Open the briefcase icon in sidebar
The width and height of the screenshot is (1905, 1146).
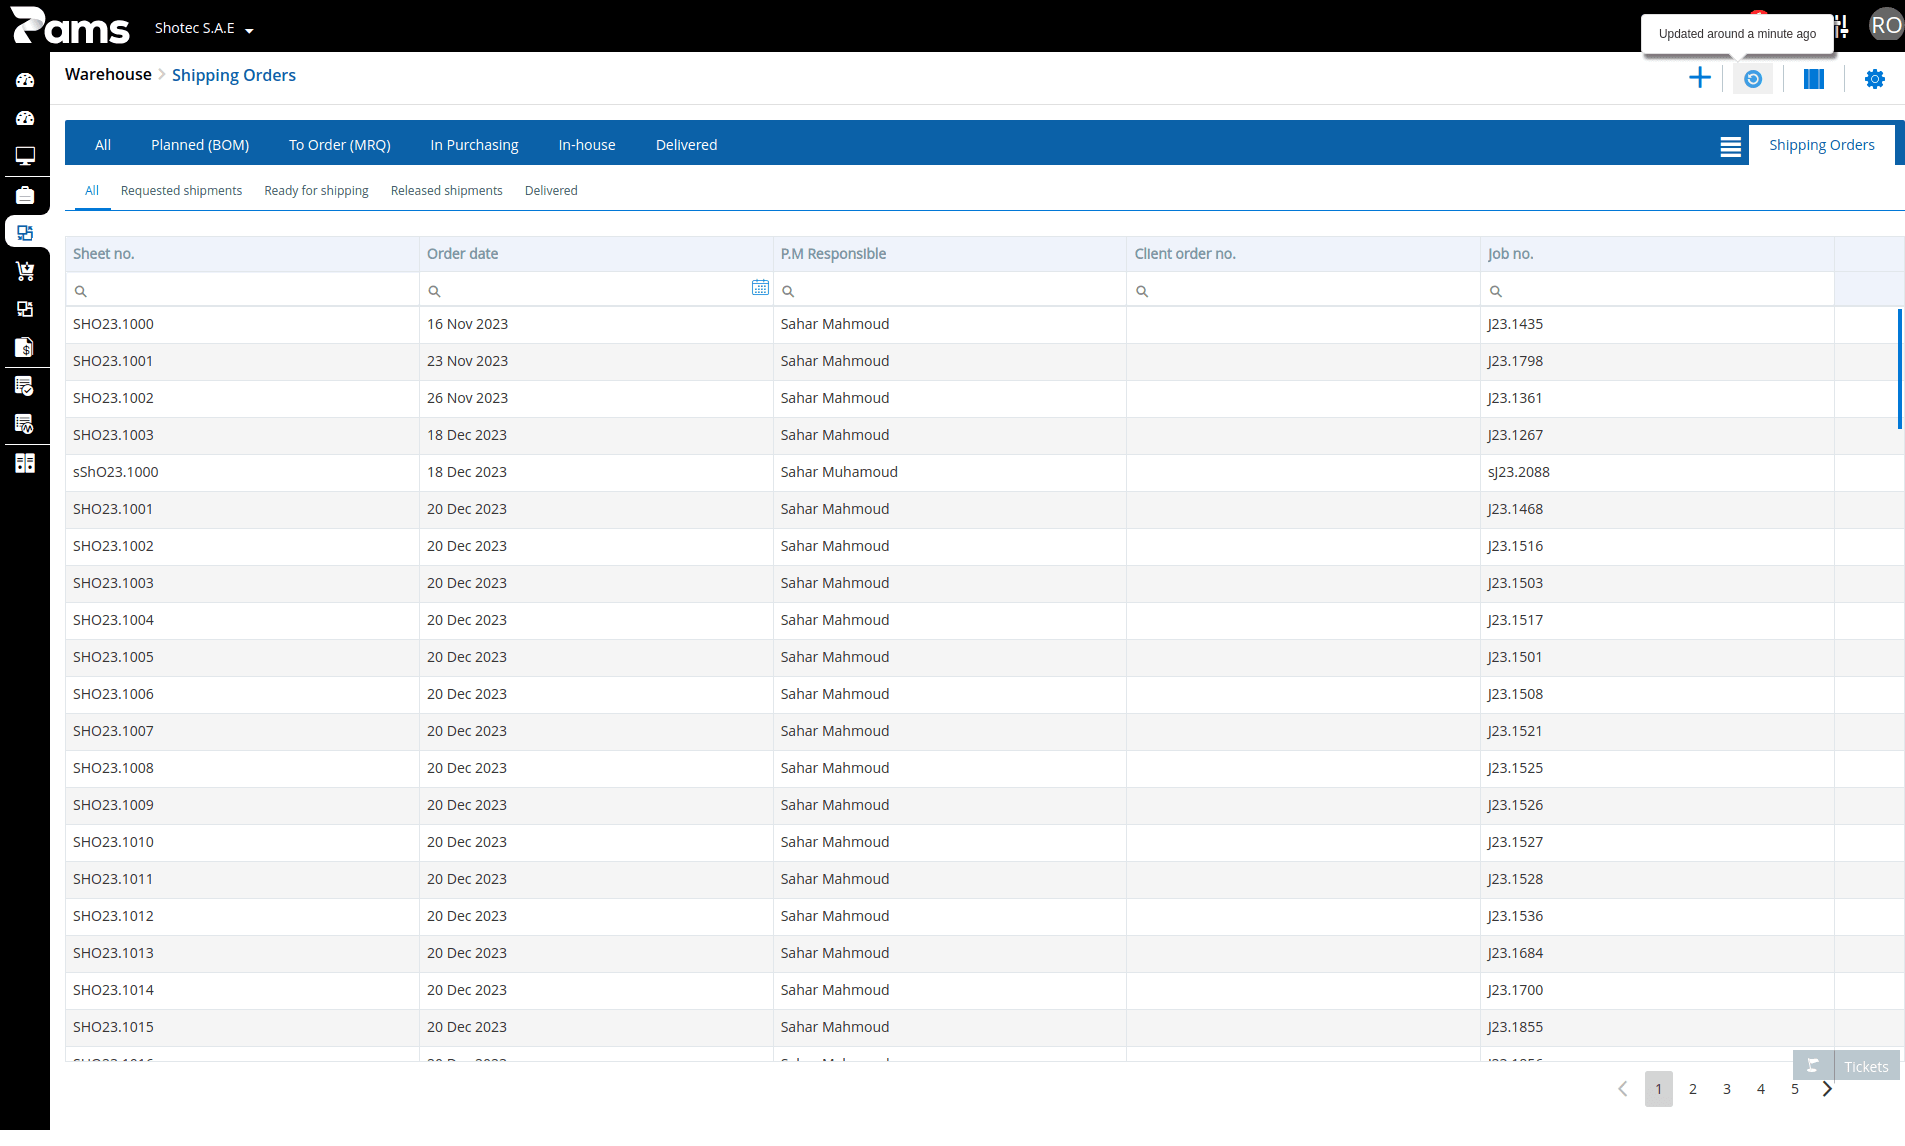pyautogui.click(x=25, y=195)
